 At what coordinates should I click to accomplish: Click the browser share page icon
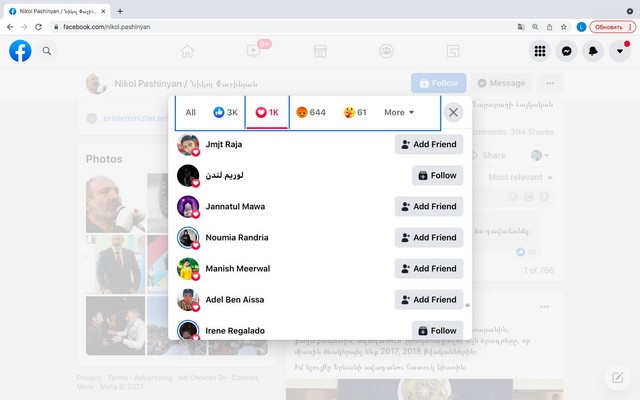click(549, 27)
